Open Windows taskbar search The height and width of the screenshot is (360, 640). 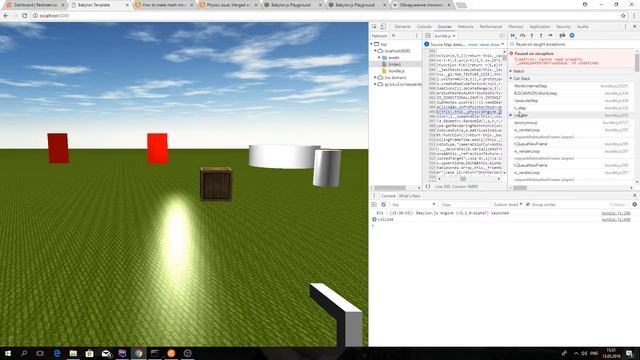24,353
